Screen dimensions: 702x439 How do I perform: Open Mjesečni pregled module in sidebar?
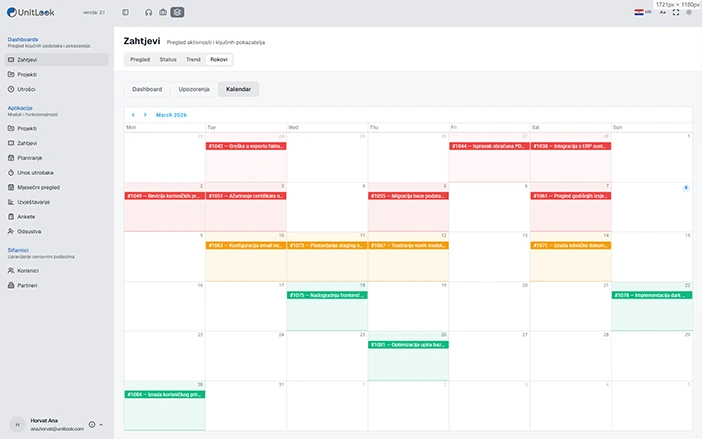[x=57, y=188]
